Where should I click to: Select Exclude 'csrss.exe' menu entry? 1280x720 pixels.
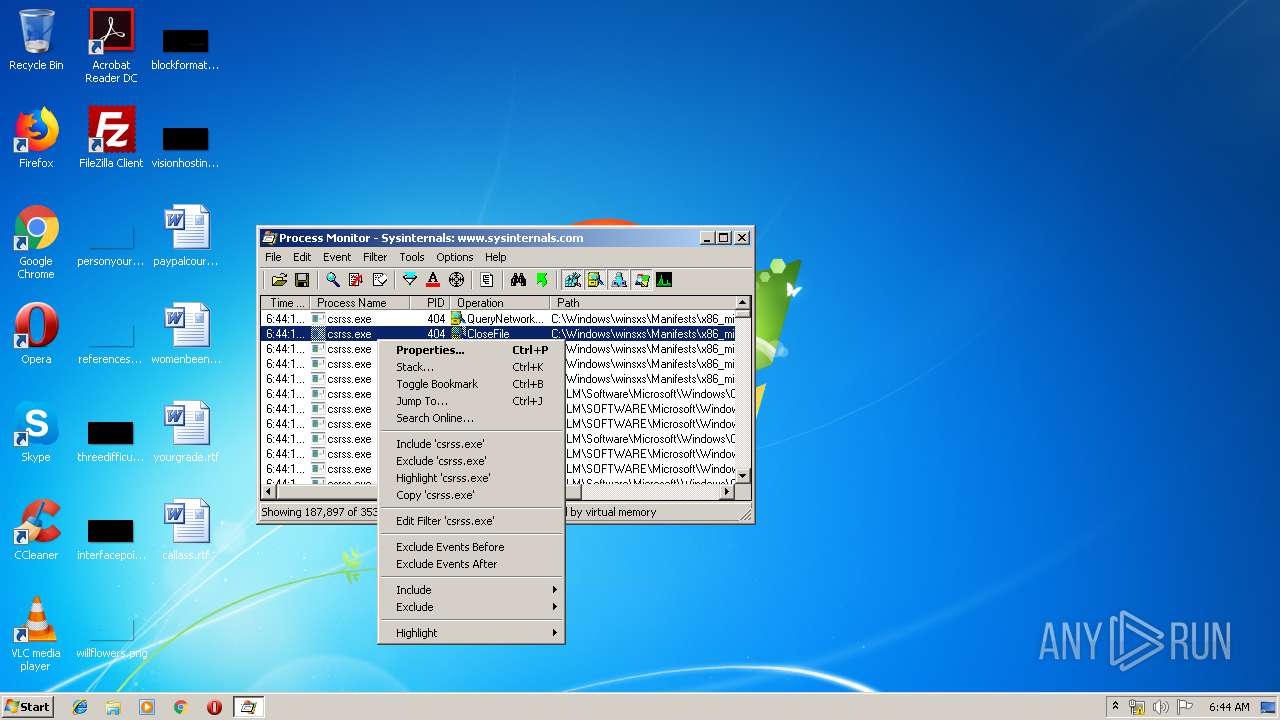point(471,461)
